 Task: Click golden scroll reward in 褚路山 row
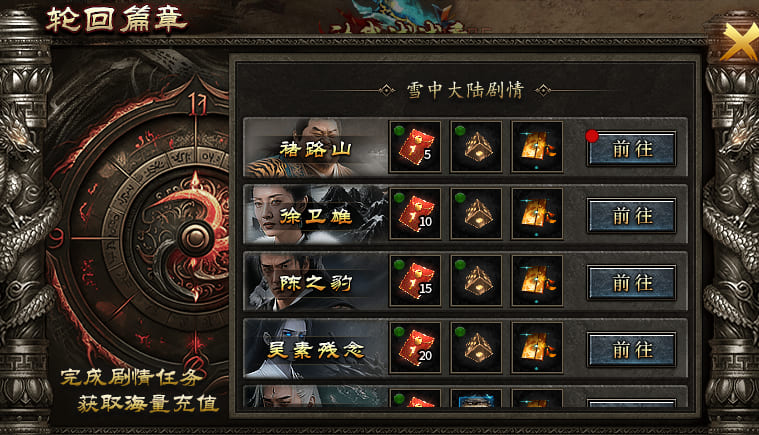(537, 147)
